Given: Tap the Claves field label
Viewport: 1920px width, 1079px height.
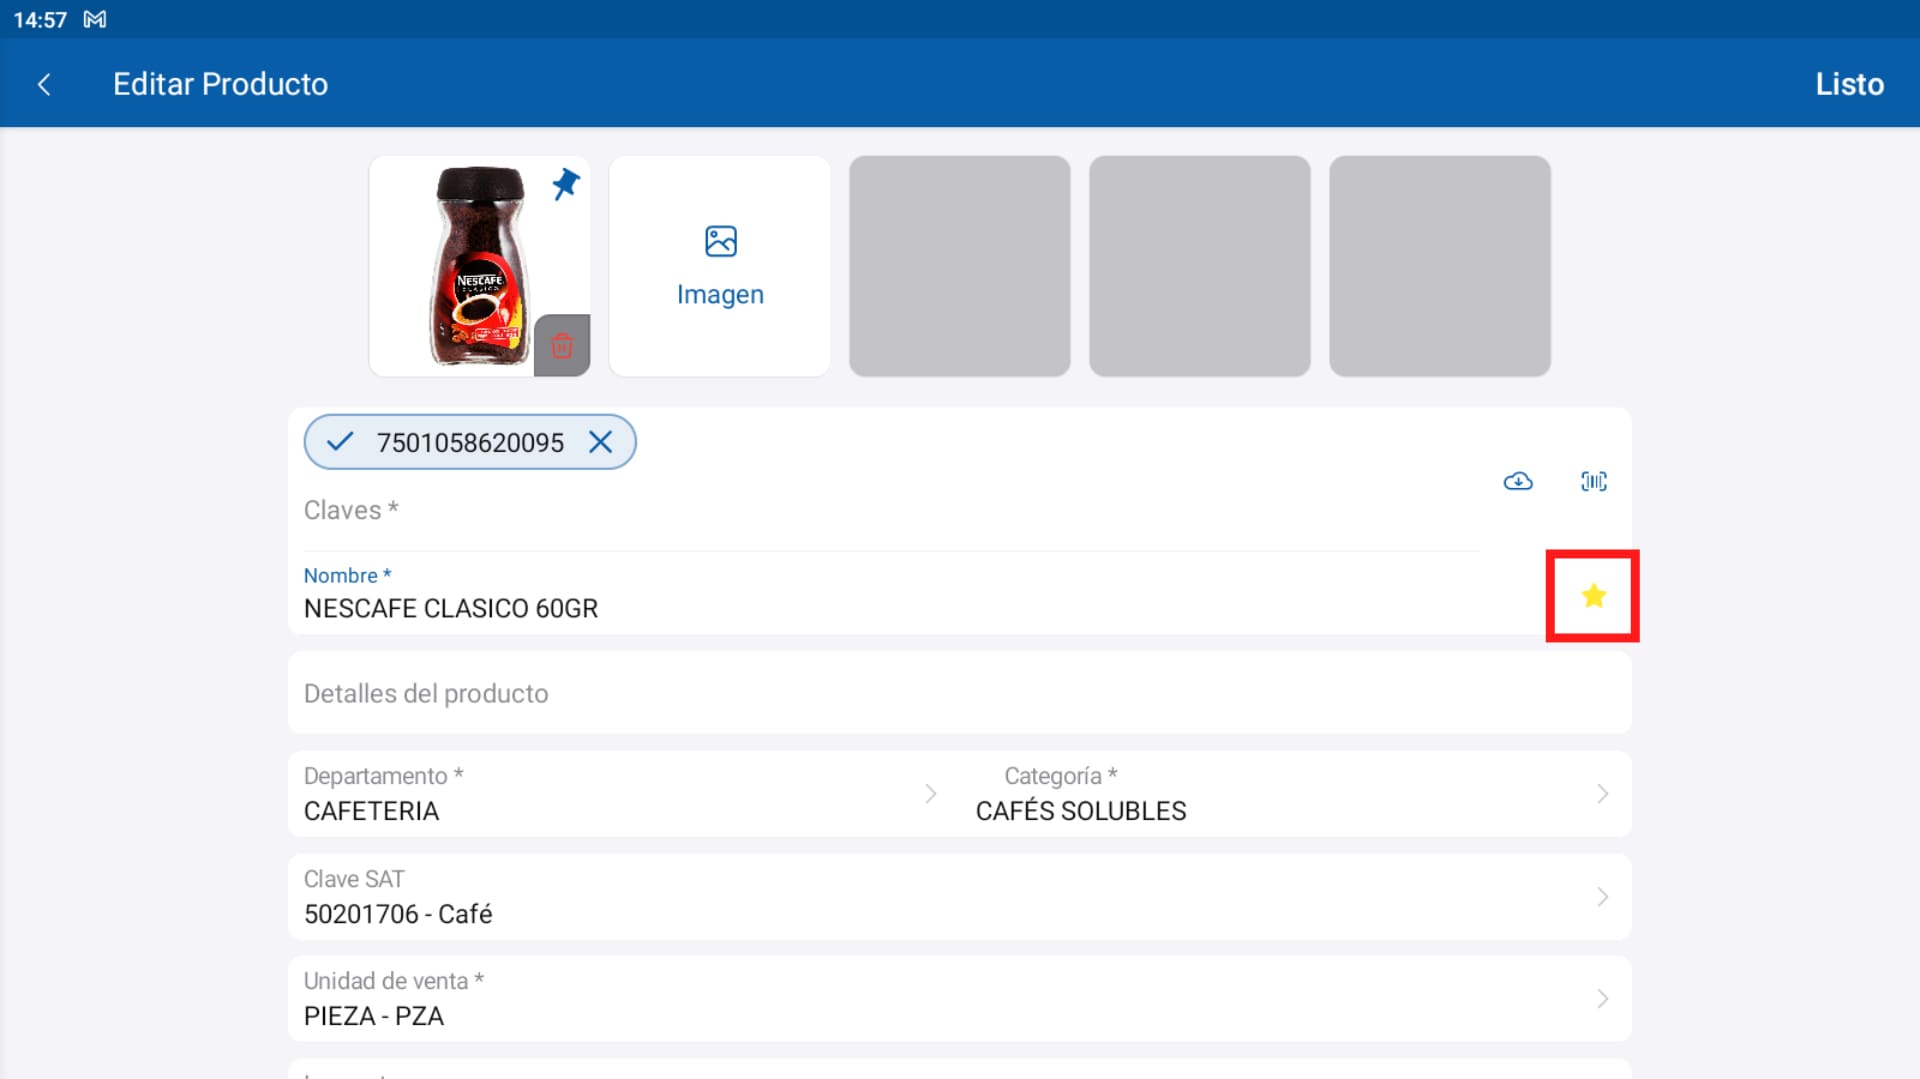Looking at the screenshot, I should pos(350,509).
